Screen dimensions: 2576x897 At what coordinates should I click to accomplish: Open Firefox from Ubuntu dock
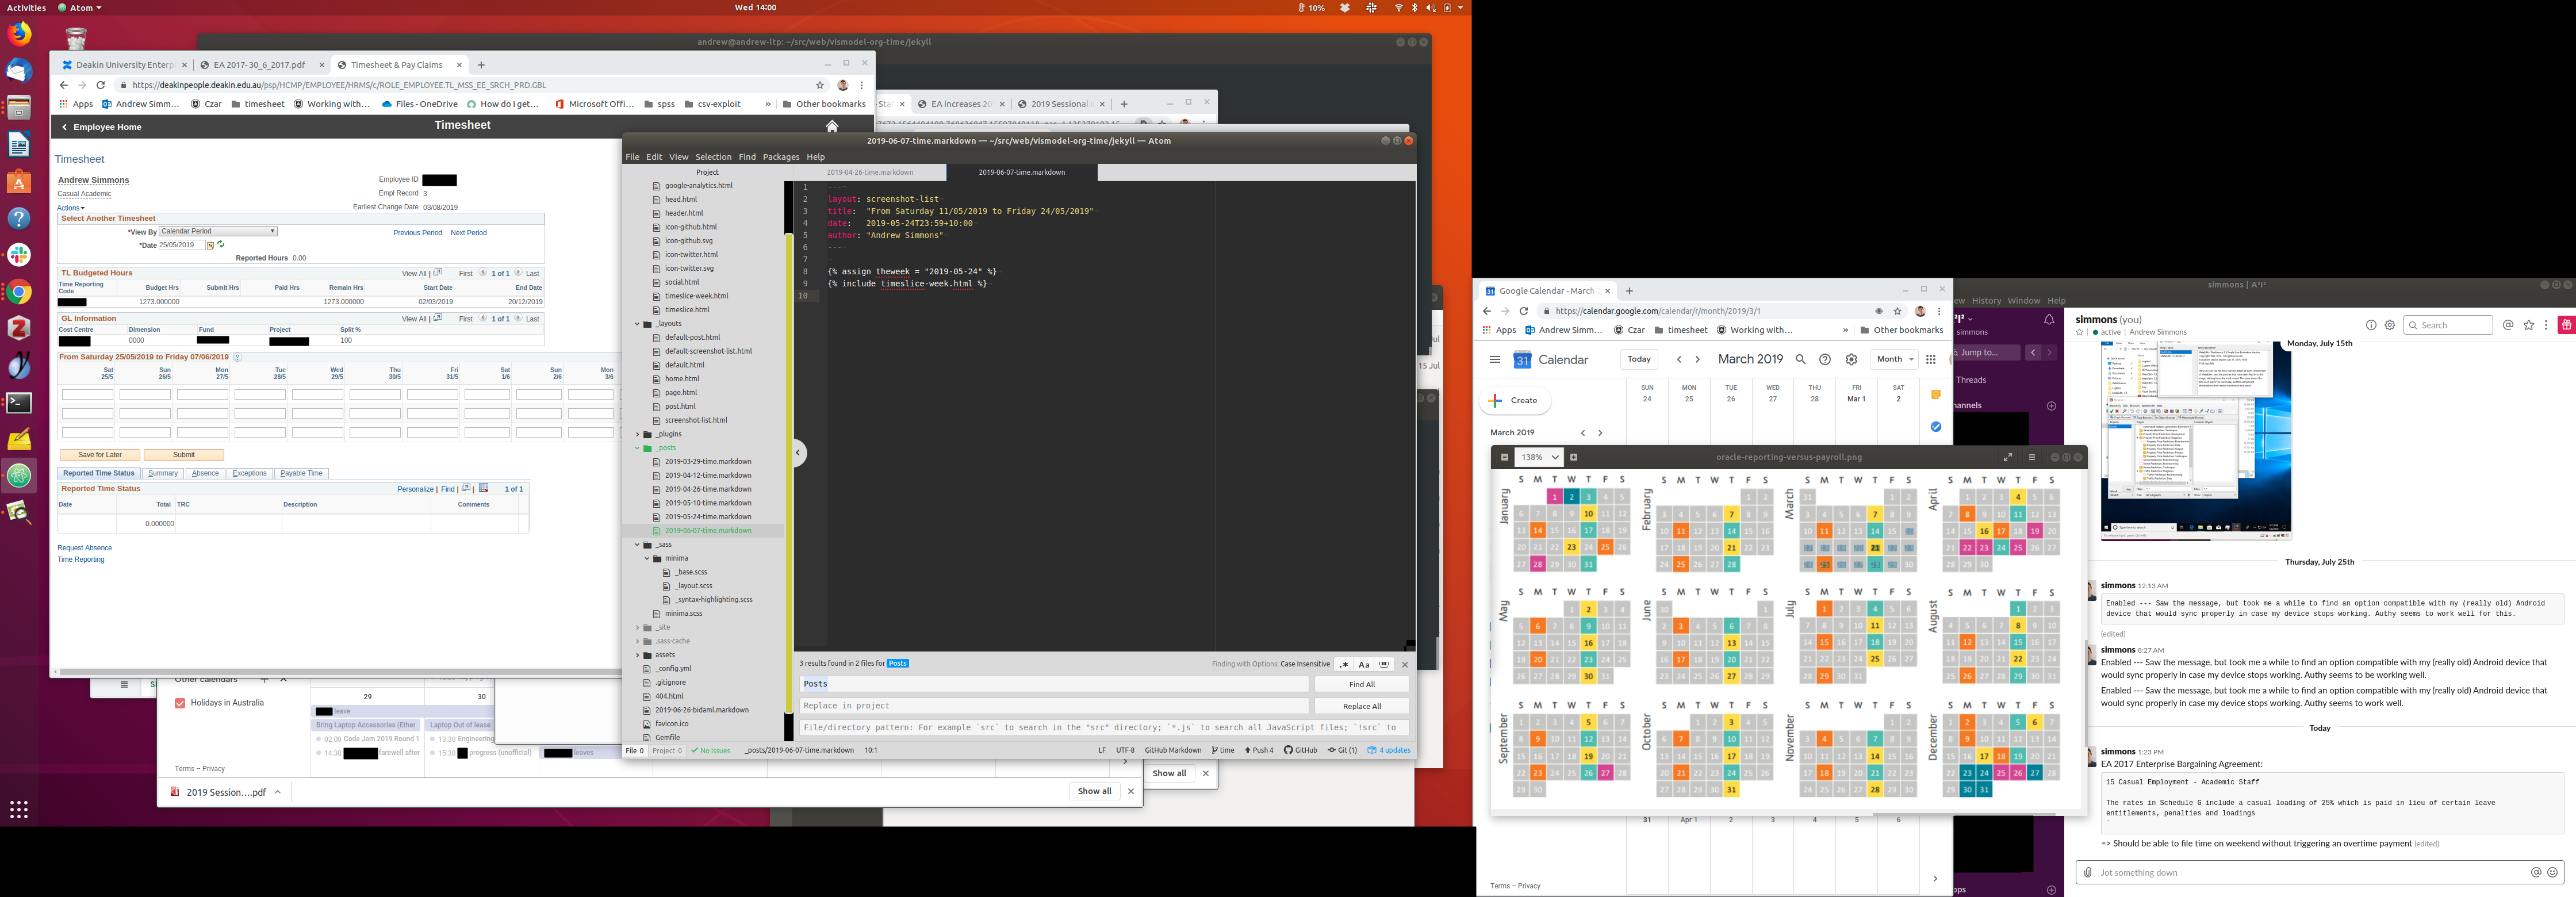point(19,34)
